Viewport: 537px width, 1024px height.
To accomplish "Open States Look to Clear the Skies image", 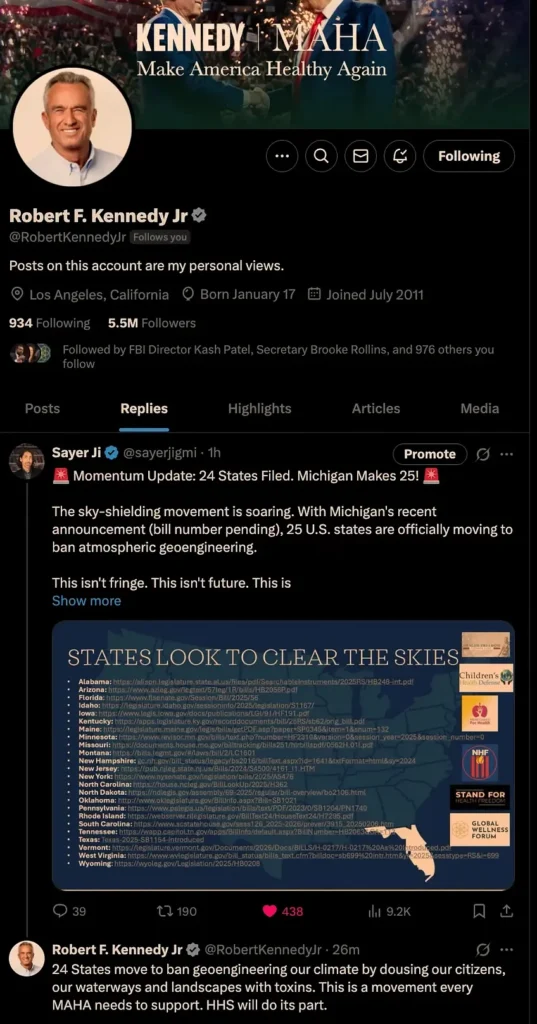I will [x=283, y=755].
